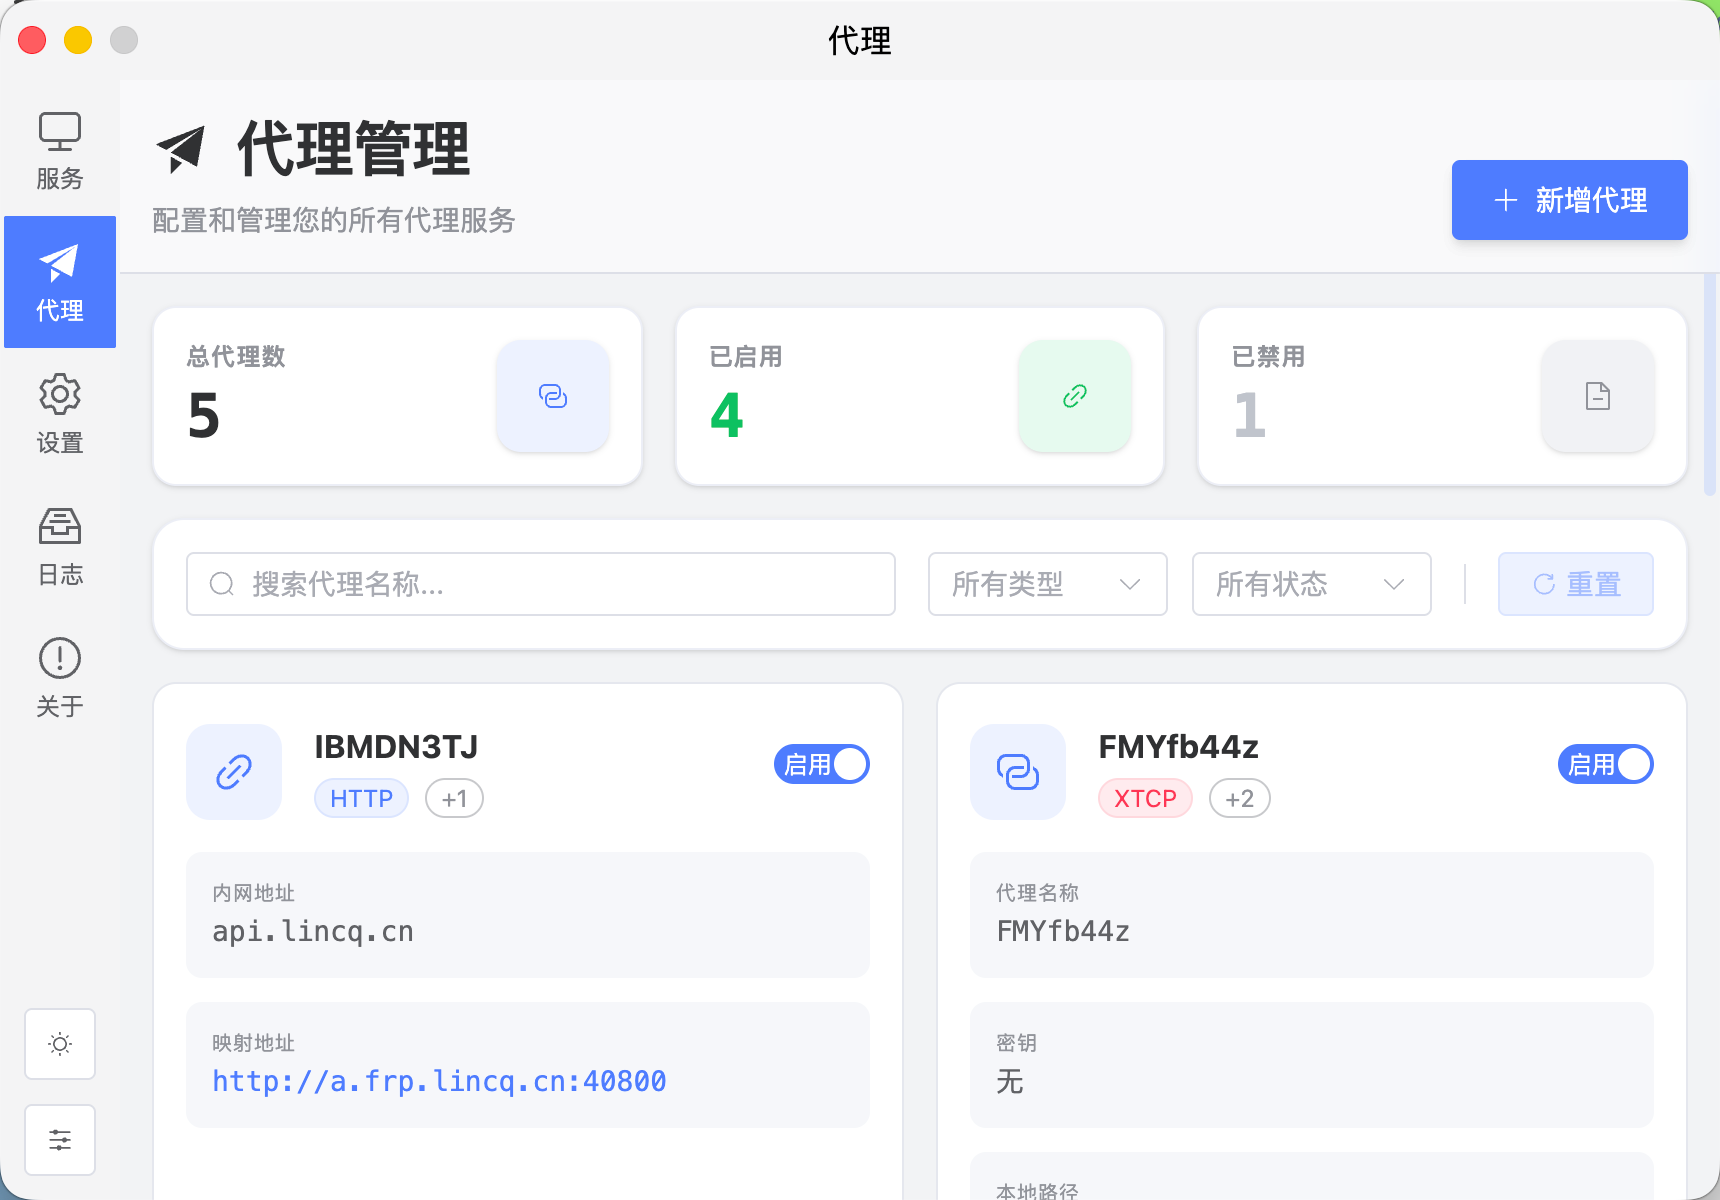Click 新增代理 to add a proxy
1720x1200 pixels.
[1568, 200]
